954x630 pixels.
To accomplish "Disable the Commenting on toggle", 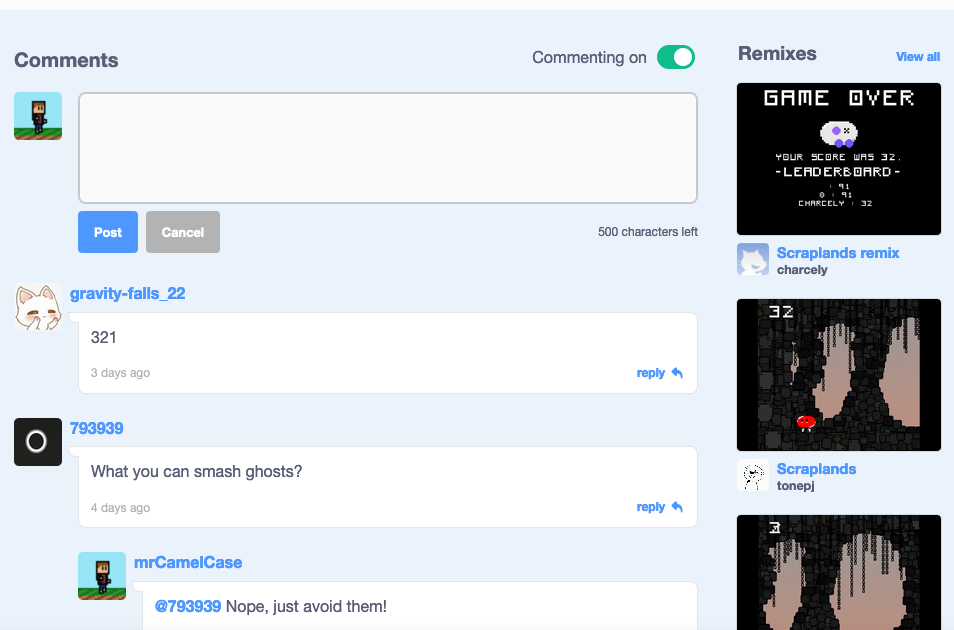I will point(676,57).
